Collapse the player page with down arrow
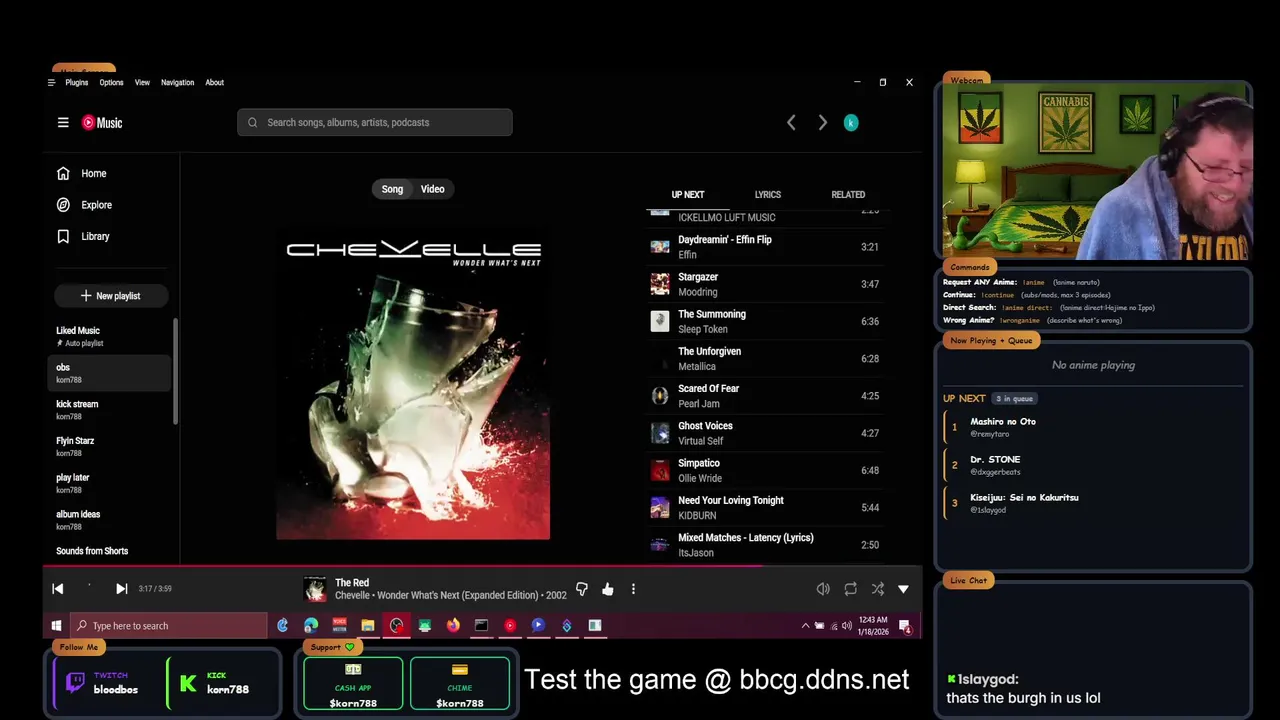Viewport: 1280px width, 720px height. point(903,589)
